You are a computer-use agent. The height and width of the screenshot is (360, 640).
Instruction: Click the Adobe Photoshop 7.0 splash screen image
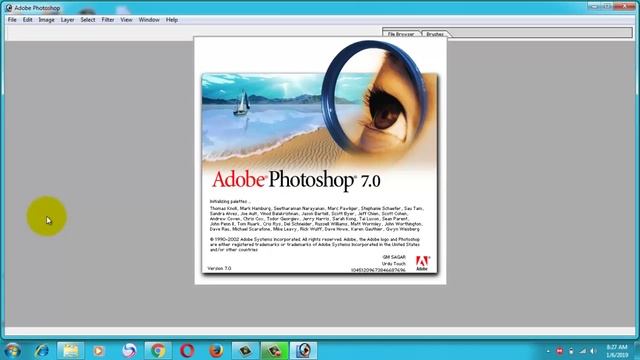320,160
